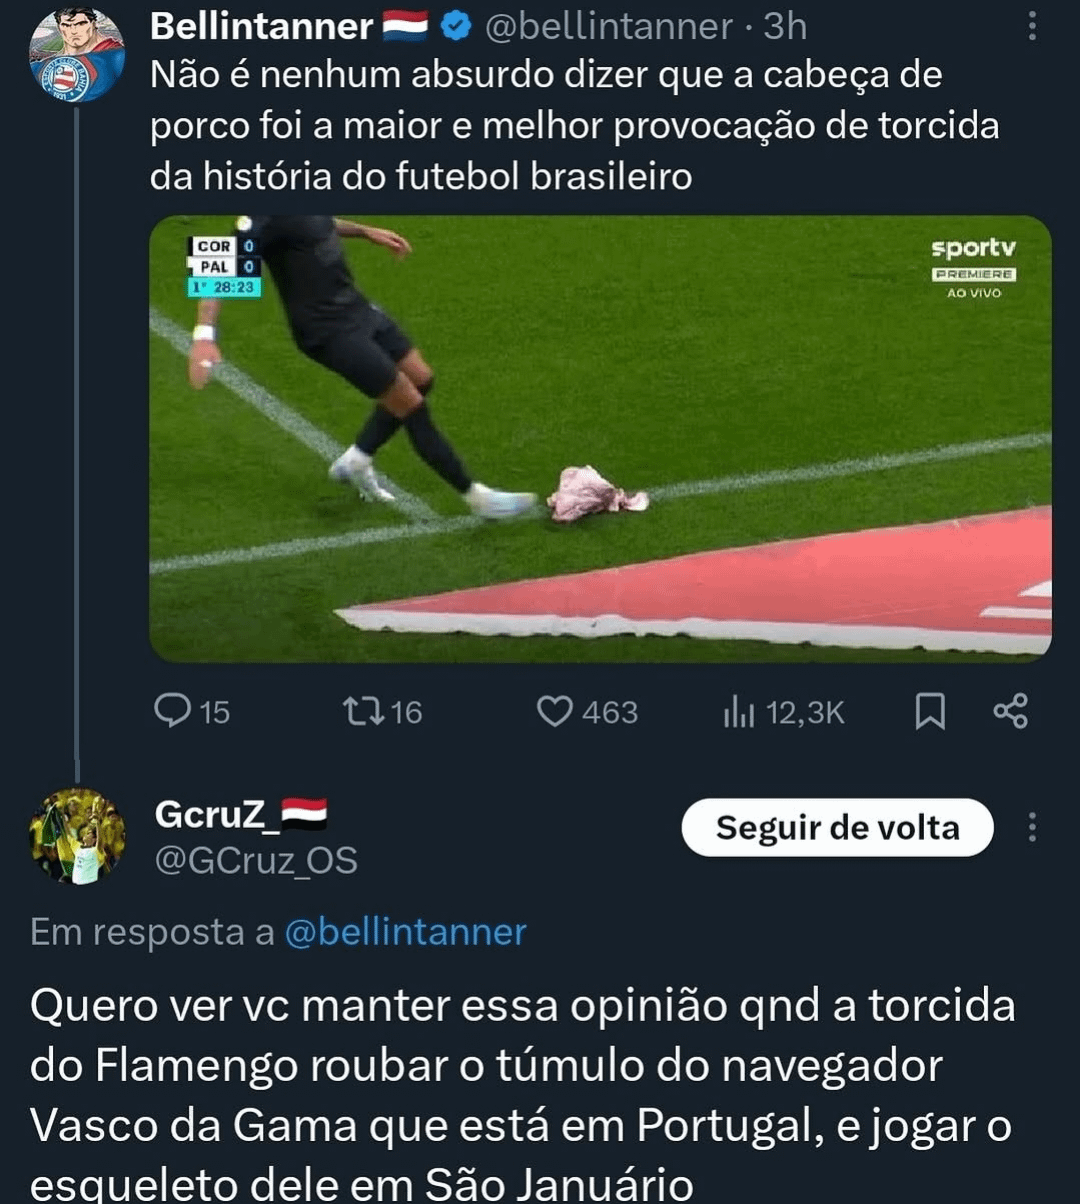Tap the share icon
The height and width of the screenshot is (1204, 1080).
(x=1010, y=711)
